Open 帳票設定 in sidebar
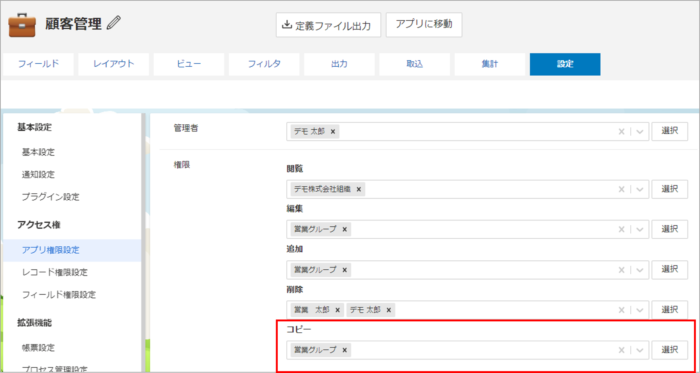The width and height of the screenshot is (700, 373). tap(38, 347)
